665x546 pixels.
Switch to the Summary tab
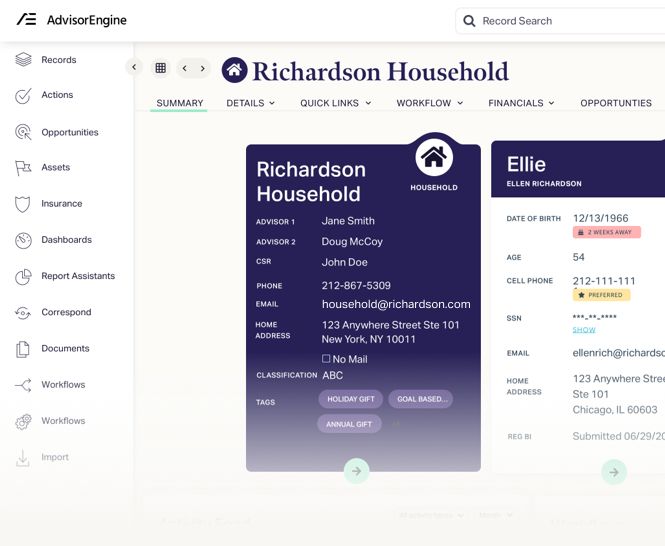click(x=180, y=103)
